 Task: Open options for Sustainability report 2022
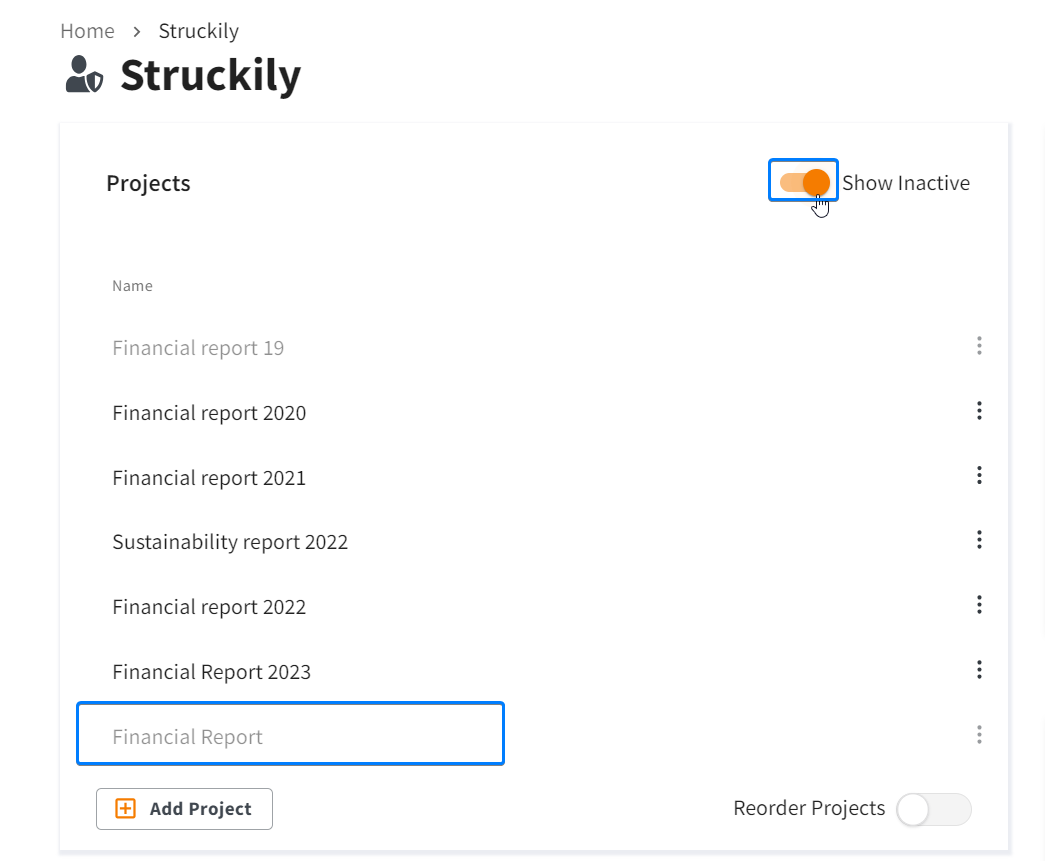click(x=979, y=540)
